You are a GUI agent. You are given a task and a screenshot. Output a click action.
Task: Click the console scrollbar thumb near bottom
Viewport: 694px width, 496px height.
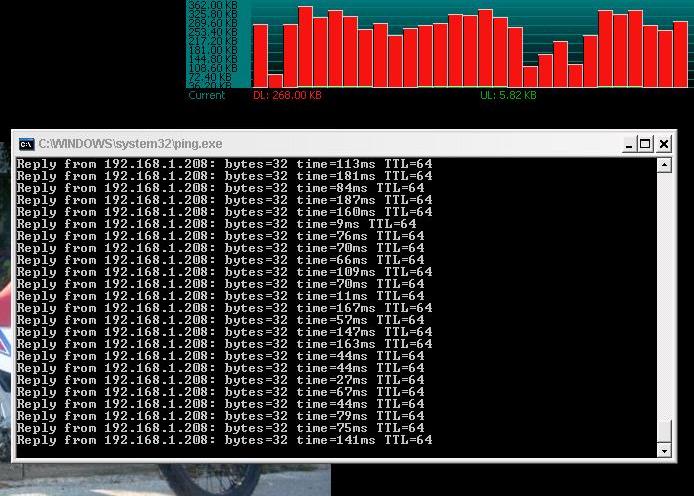(x=663, y=431)
